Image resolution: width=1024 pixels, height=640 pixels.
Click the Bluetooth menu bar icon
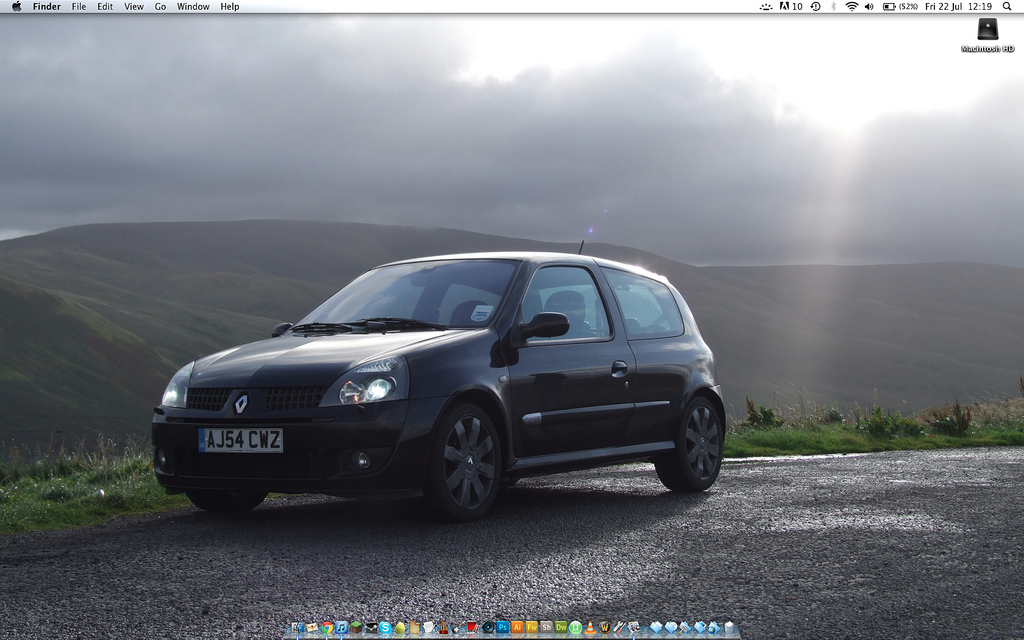click(833, 6)
